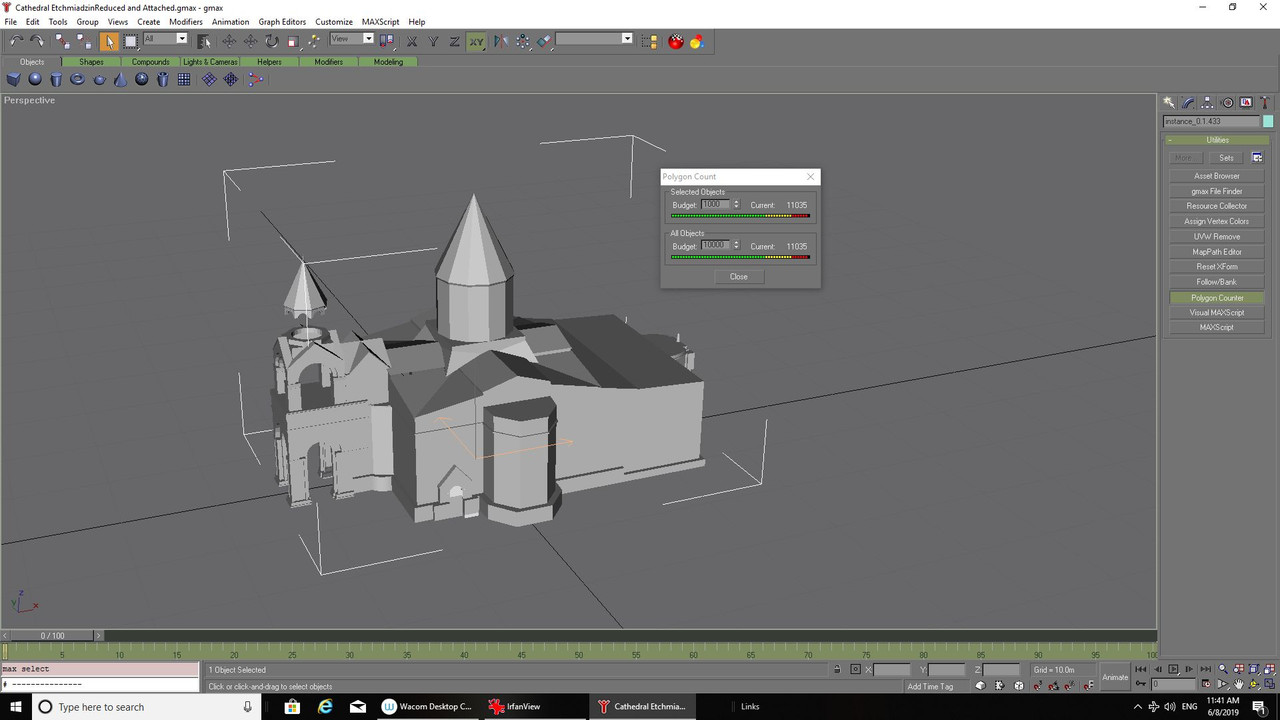Click the Undo arrow icon
The width and height of the screenshot is (1280, 720).
(16, 41)
